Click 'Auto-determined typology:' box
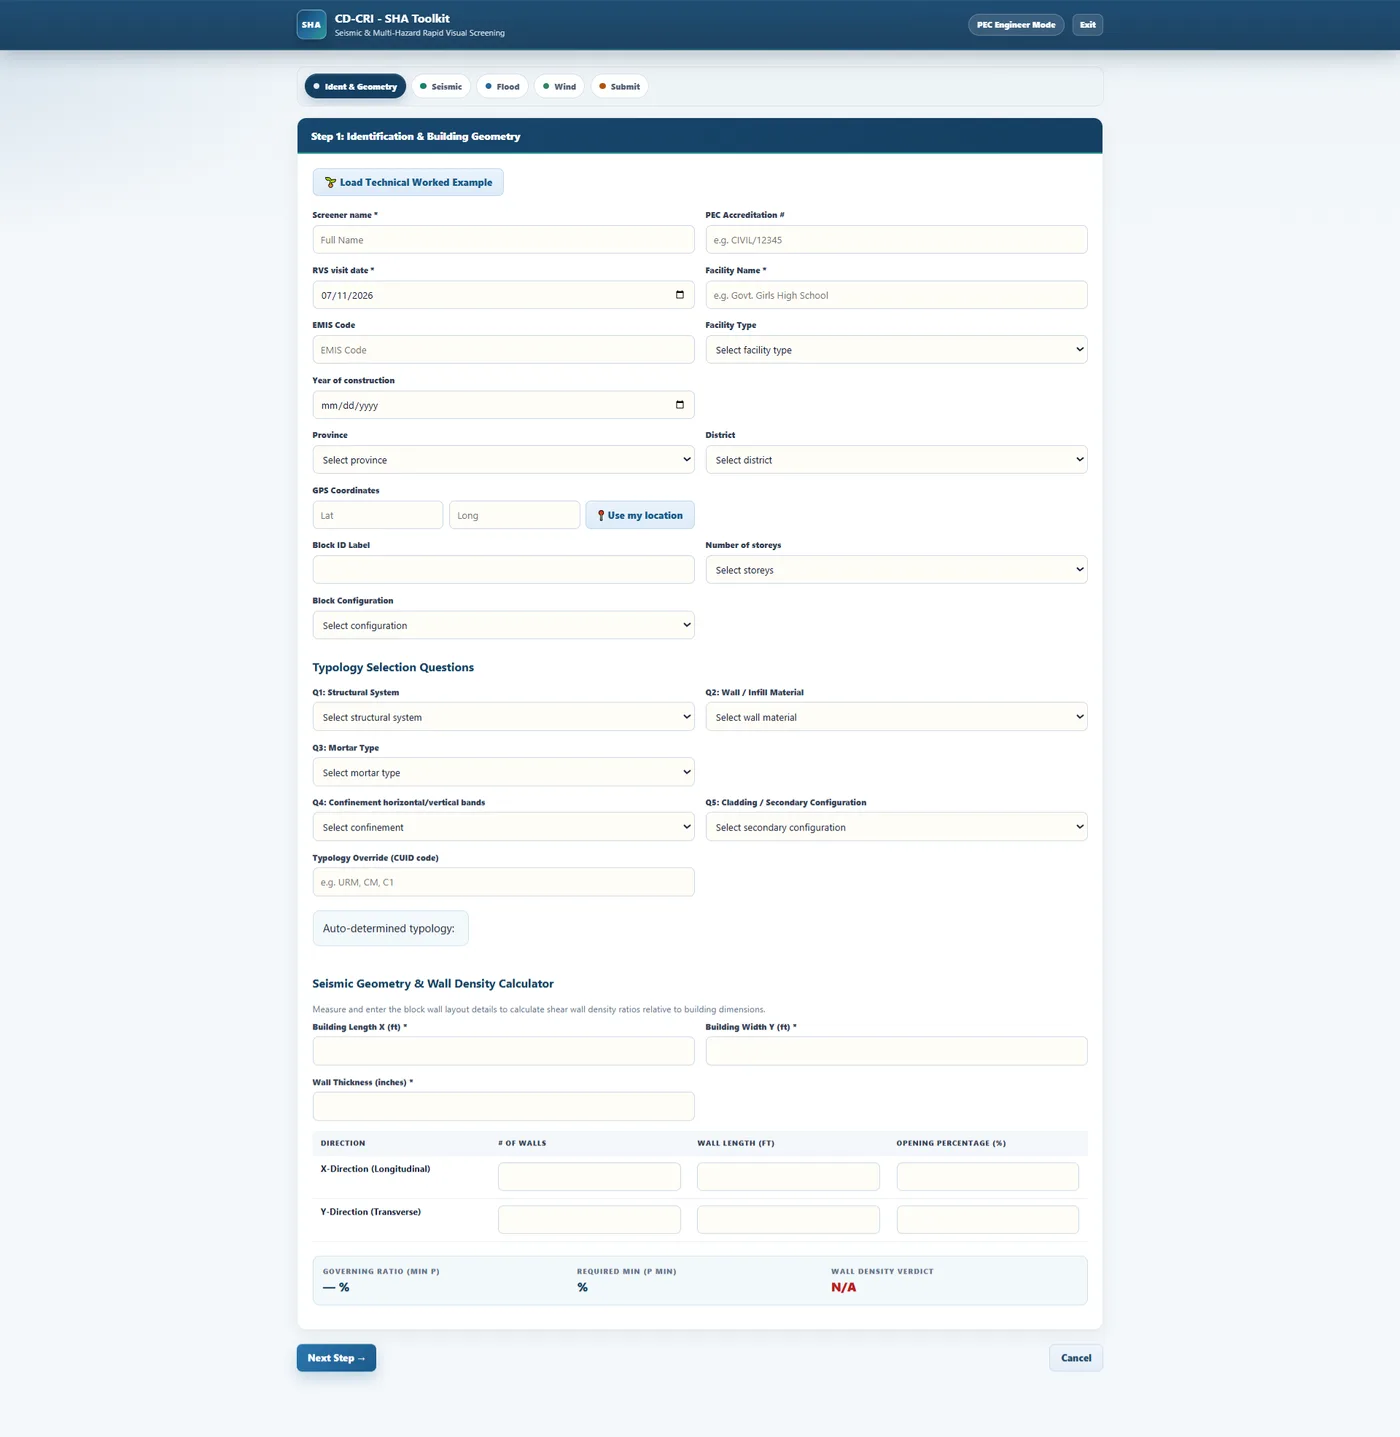Screen dimensions: 1400x1437 (390, 928)
